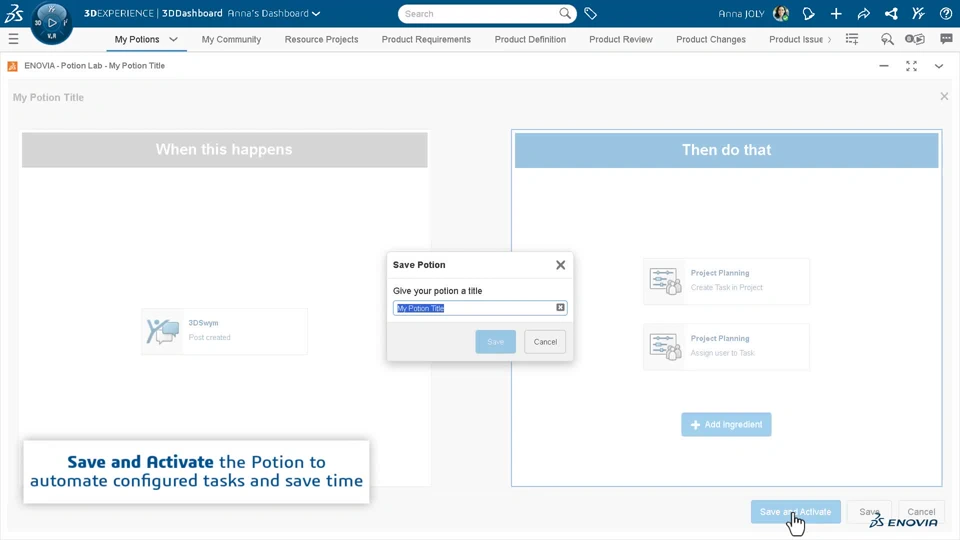Image resolution: width=960 pixels, height=540 pixels.
Task: Click the bottom Cancel button
Action: pos(921,512)
